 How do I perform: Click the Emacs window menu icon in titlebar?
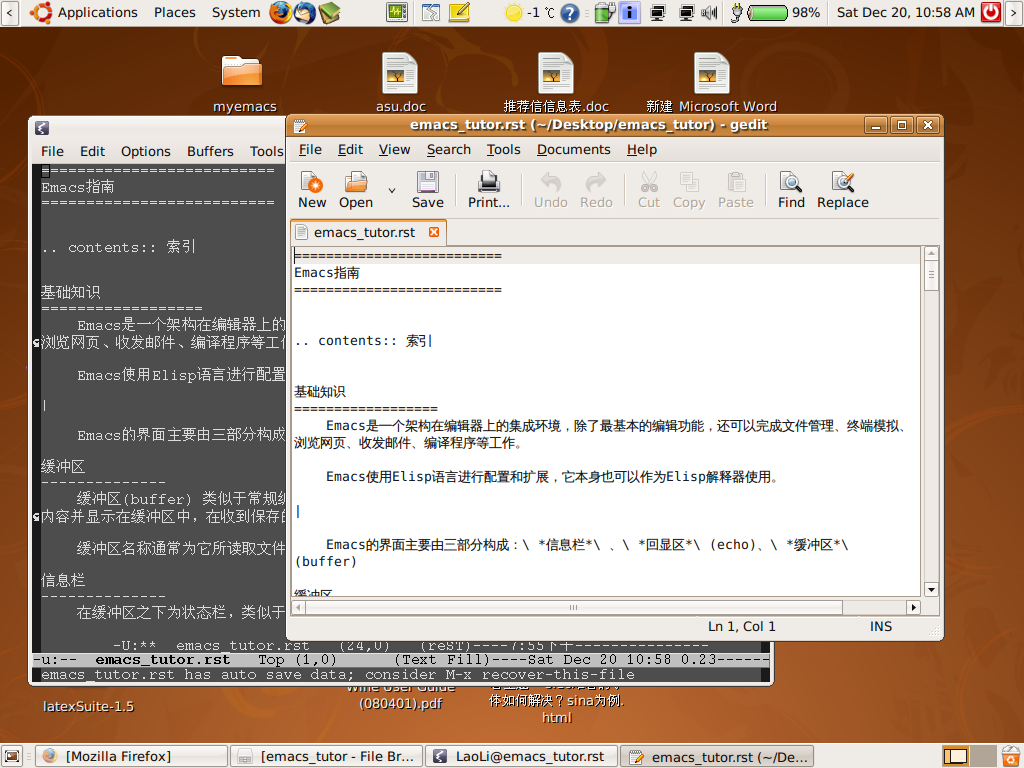(42, 128)
